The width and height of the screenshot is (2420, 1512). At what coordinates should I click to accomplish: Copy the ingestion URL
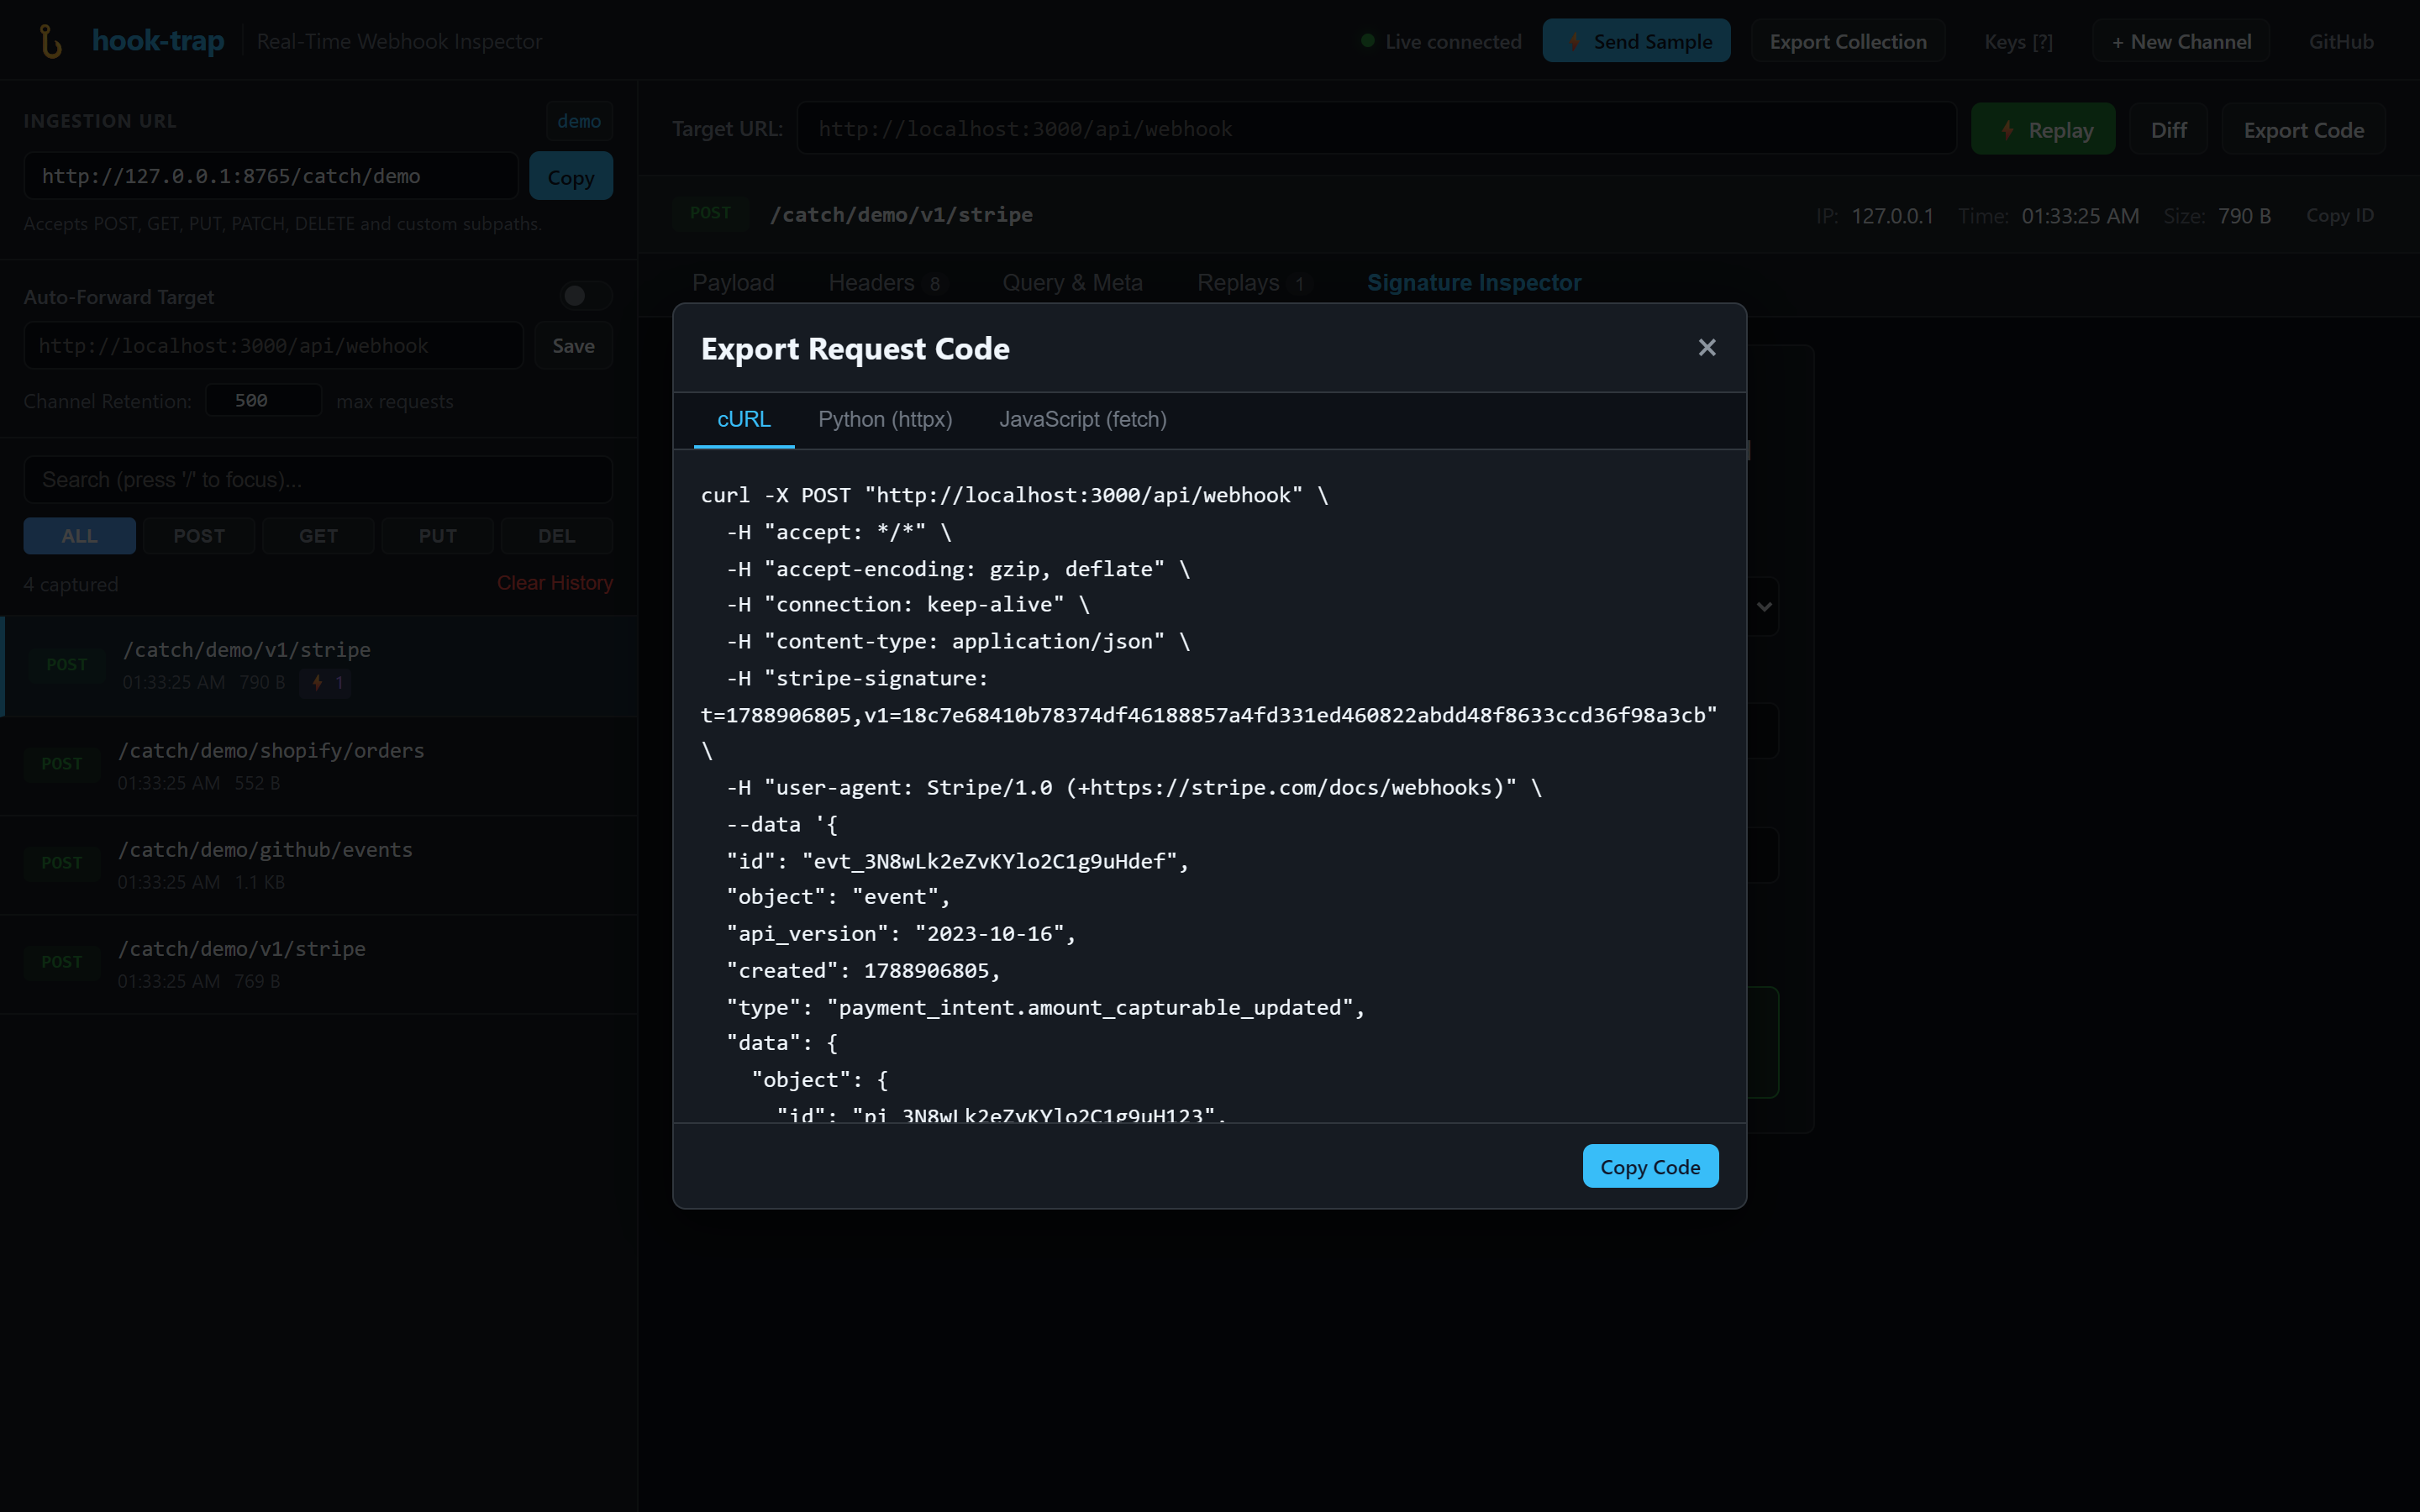click(570, 176)
